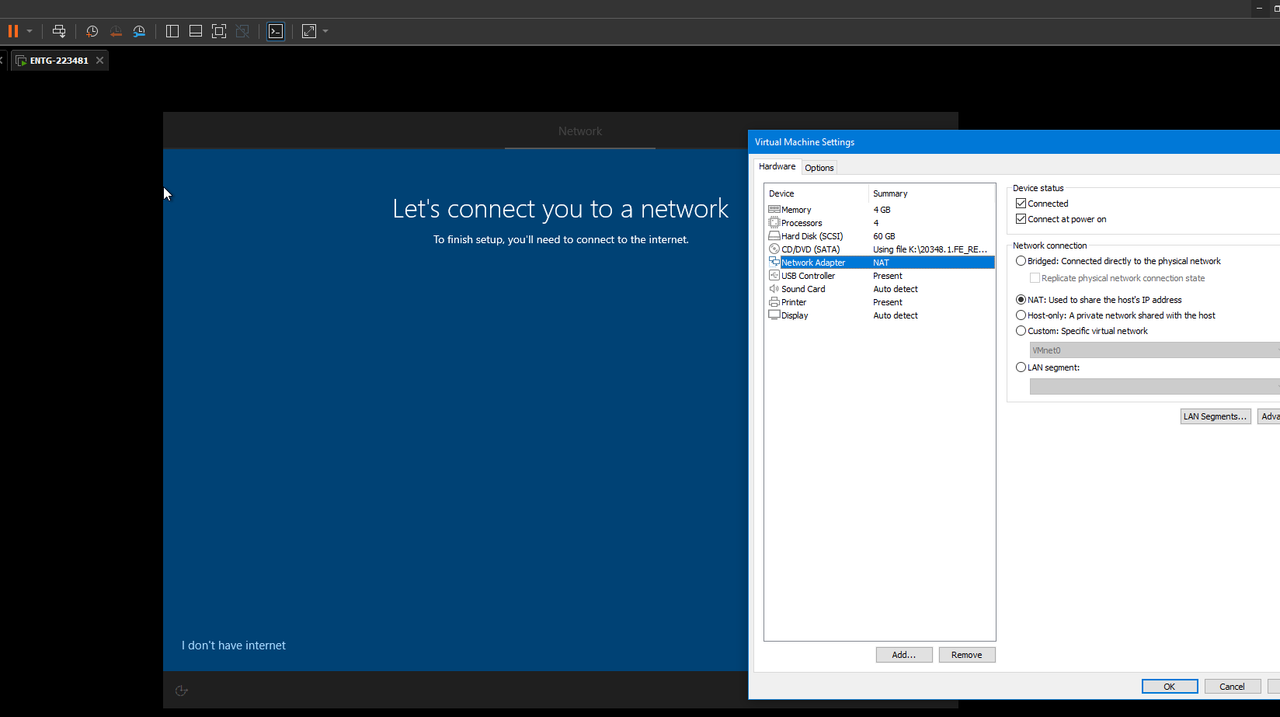This screenshot has width=1280, height=717.
Task: Confirm settings with the OK button
Action: 1170,686
